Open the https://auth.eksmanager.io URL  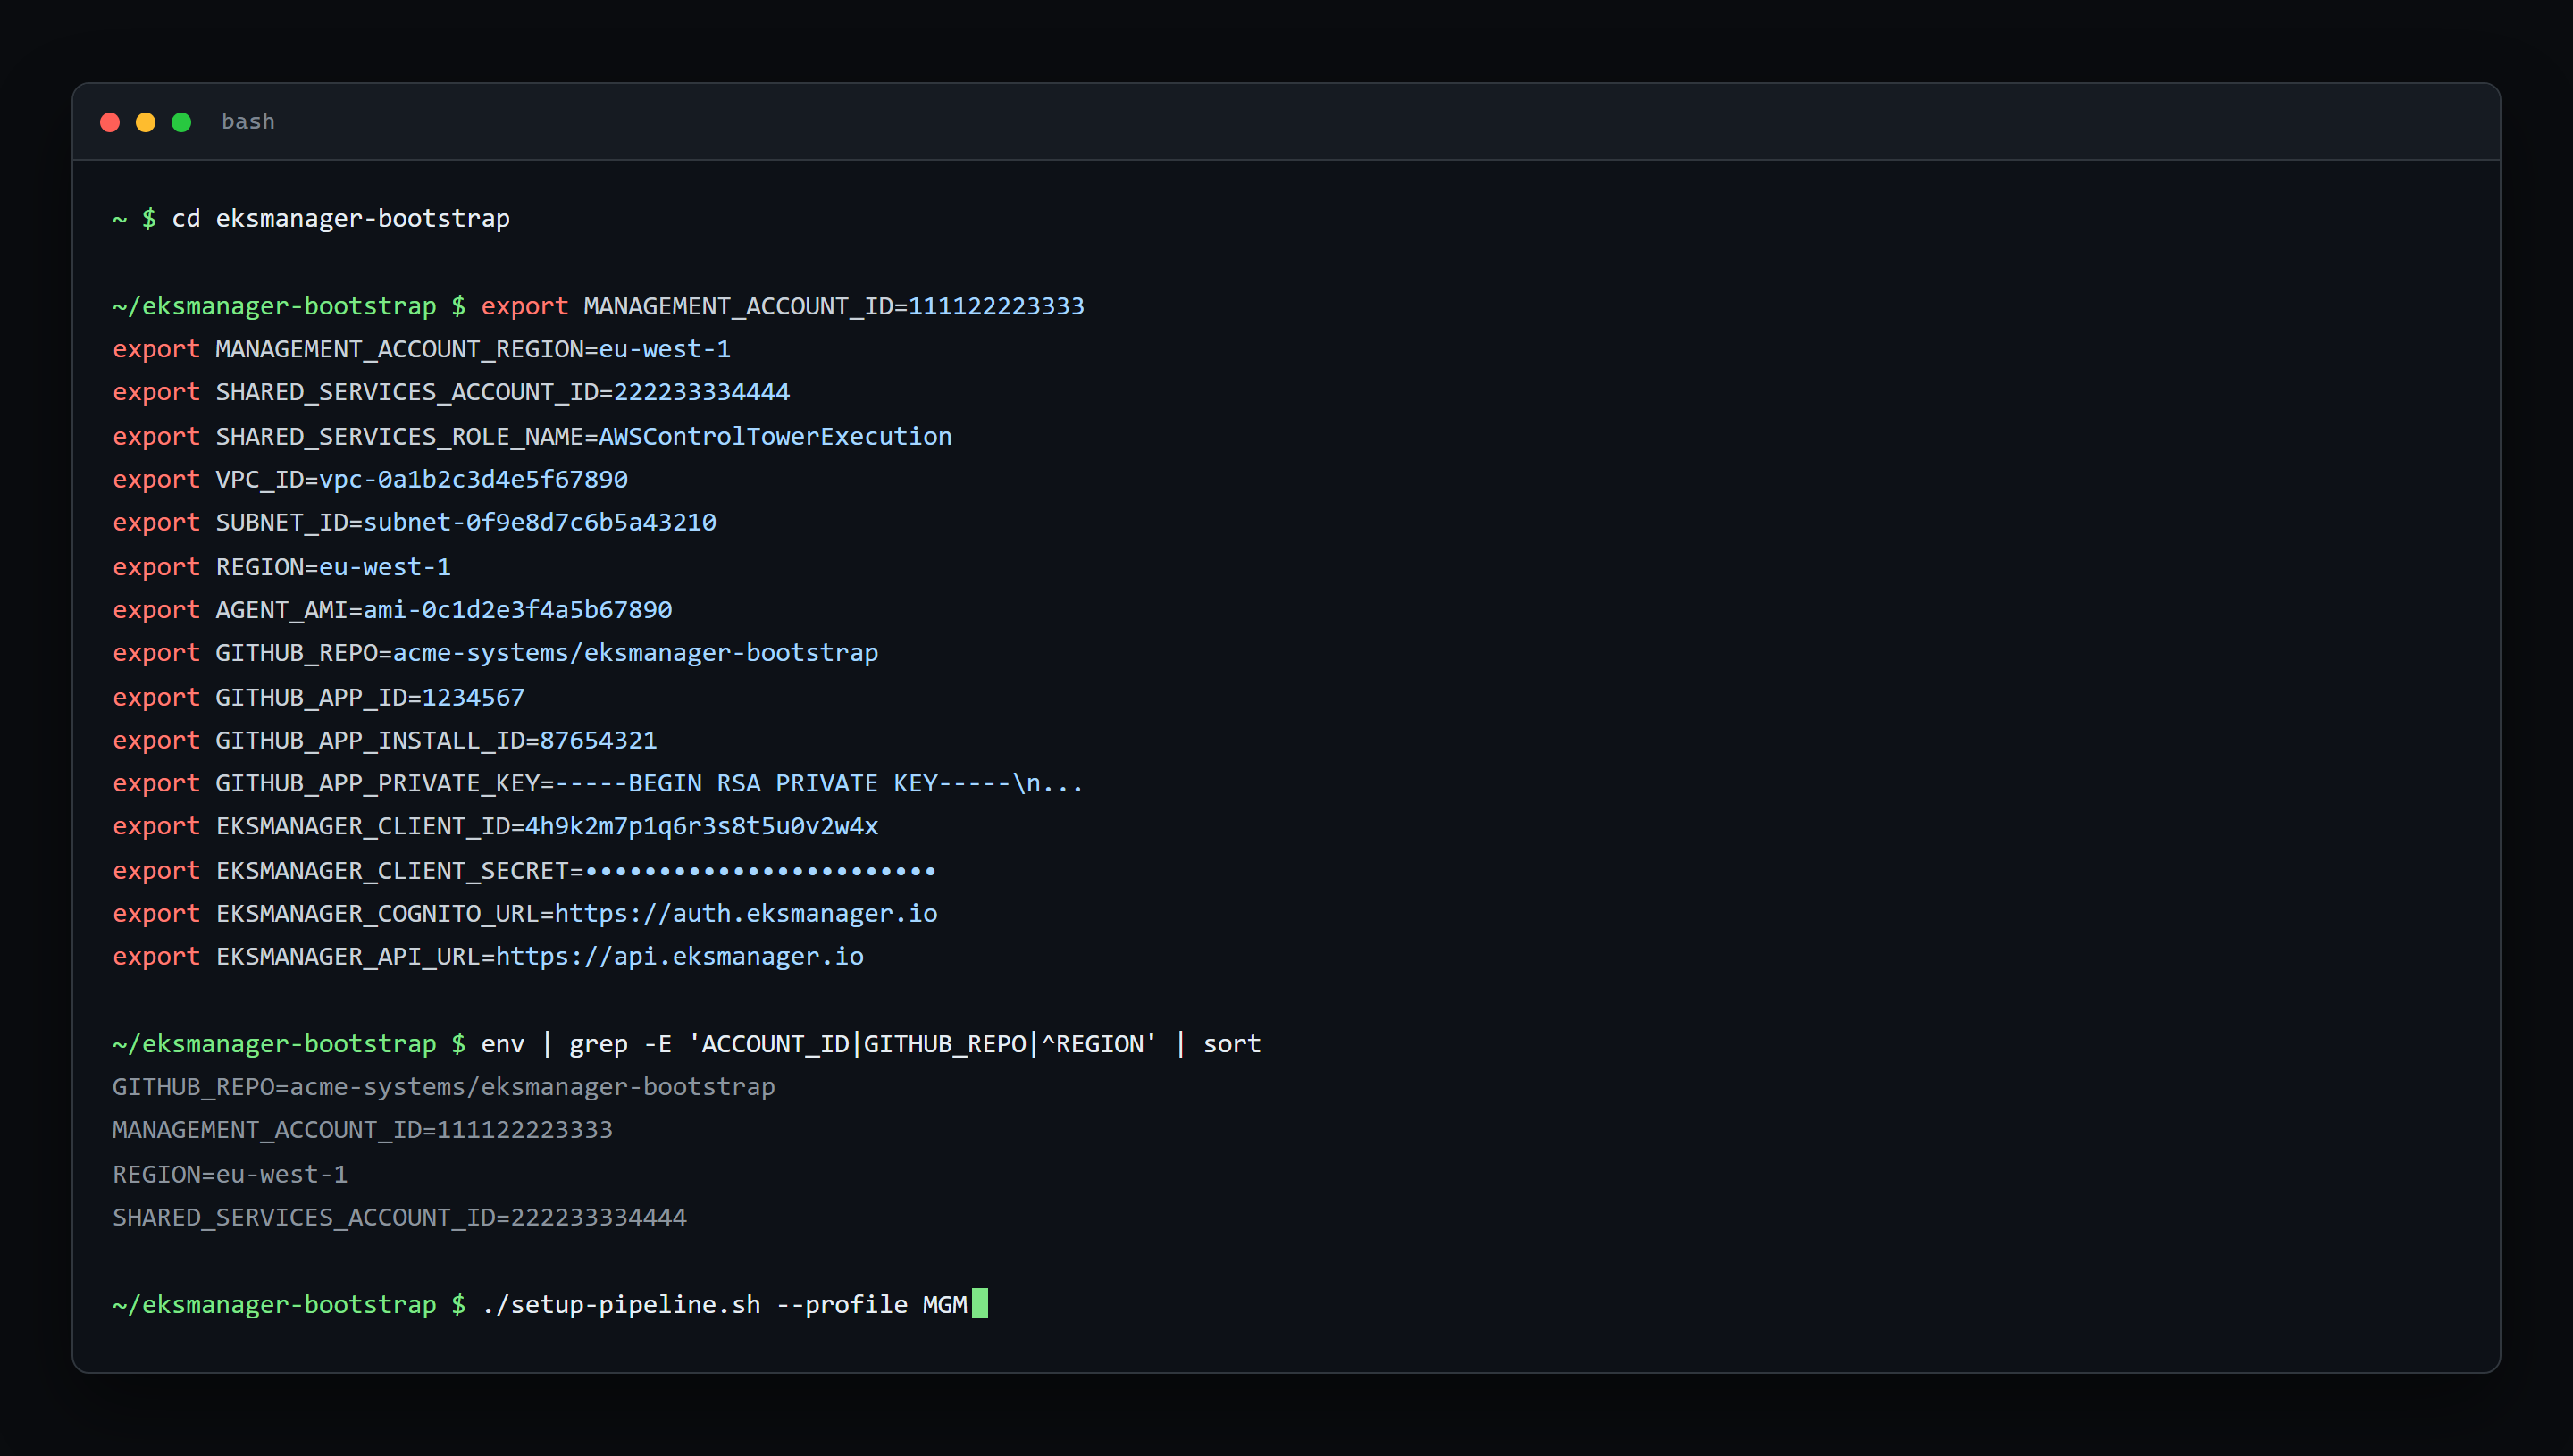[x=746, y=914]
